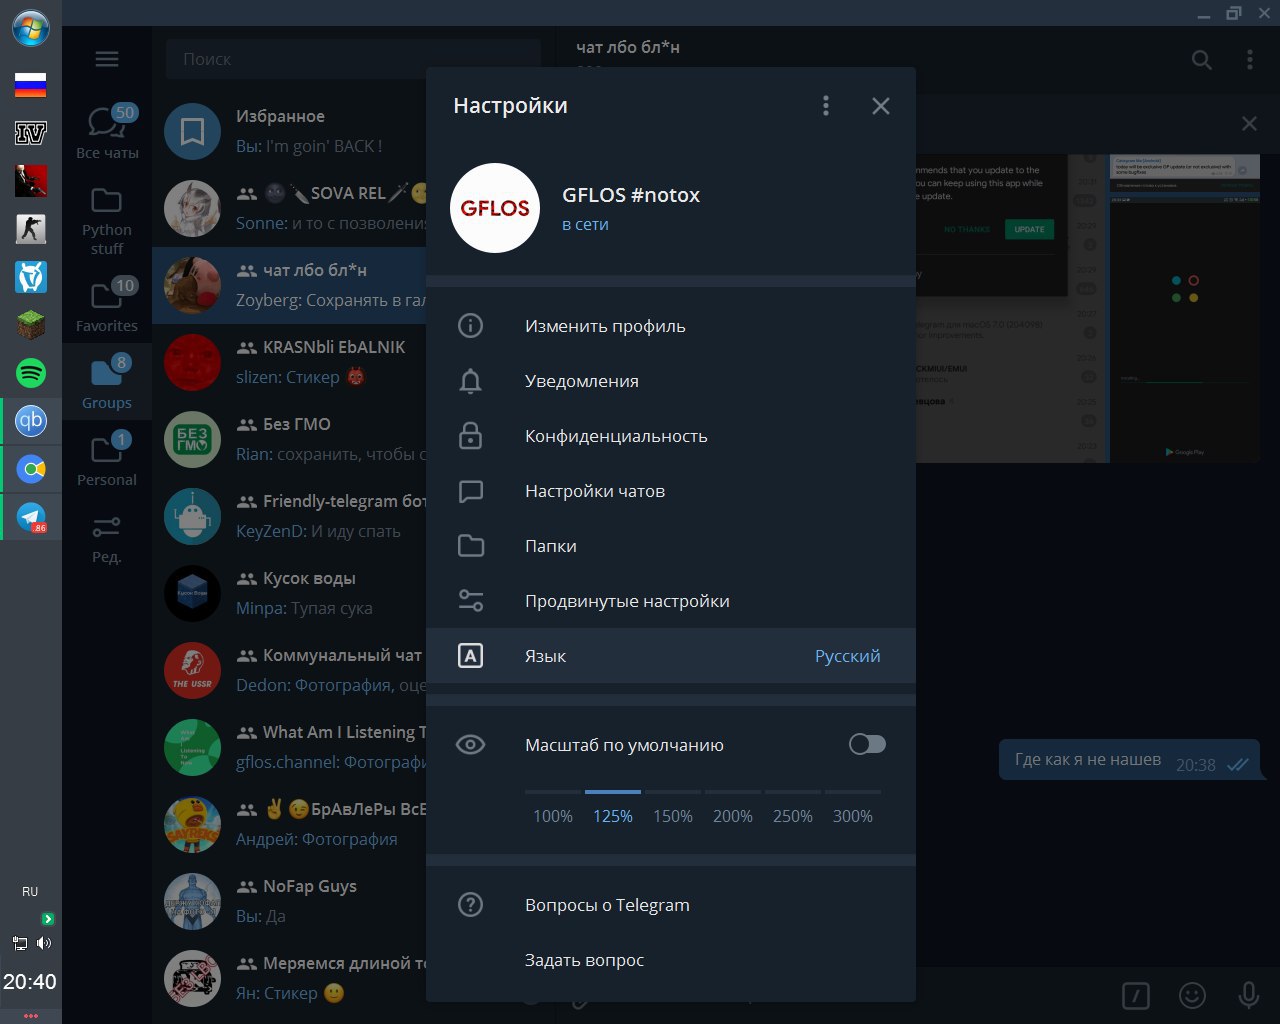
Task: Open SOVA REL chat avatar
Action: 192,208
